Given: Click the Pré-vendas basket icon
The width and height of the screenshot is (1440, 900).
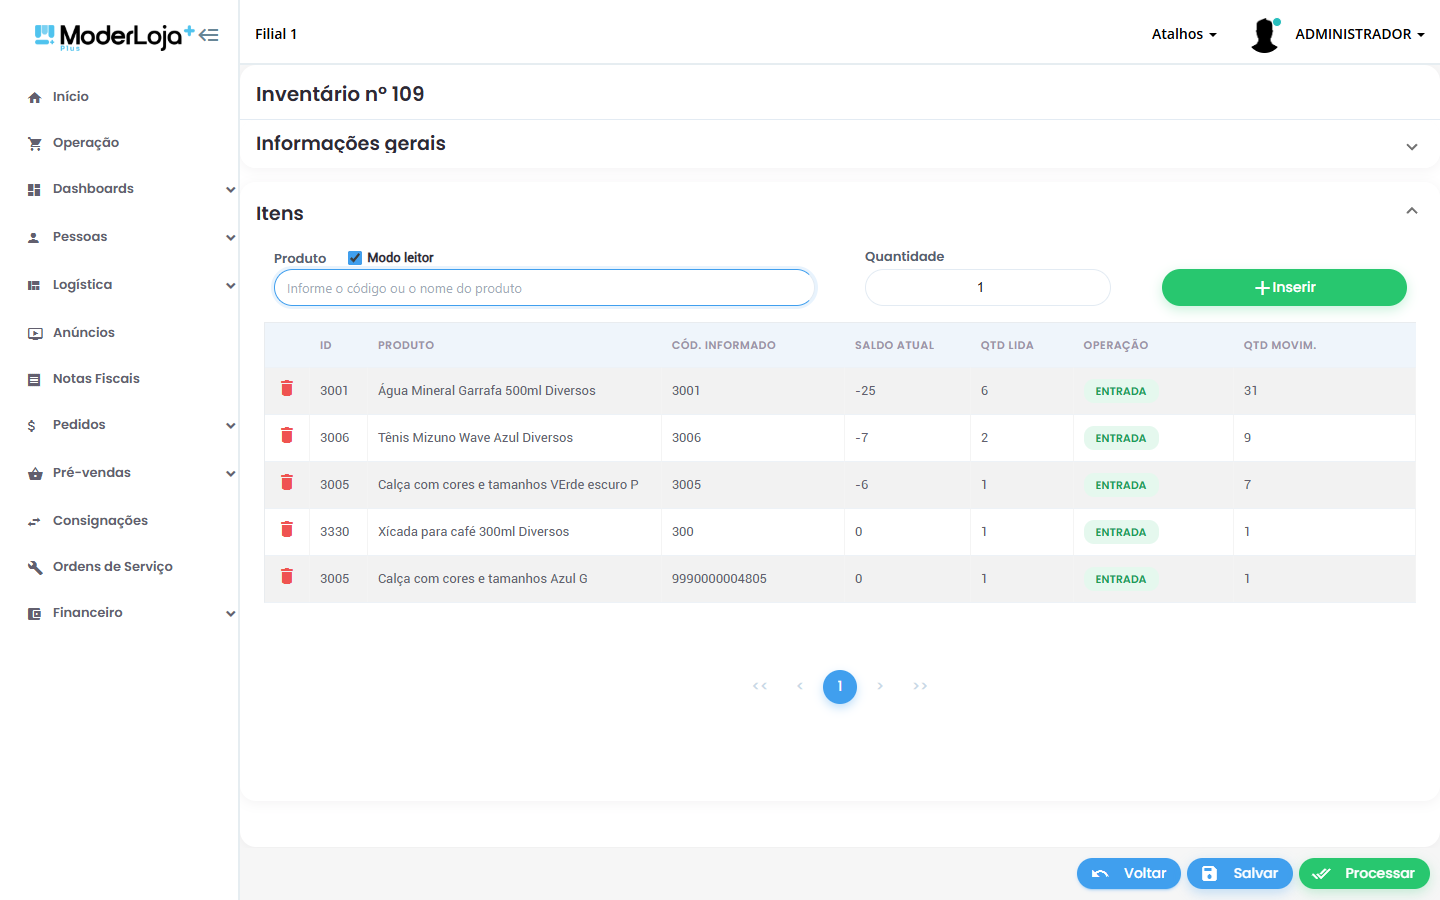Looking at the screenshot, I should 35,473.
